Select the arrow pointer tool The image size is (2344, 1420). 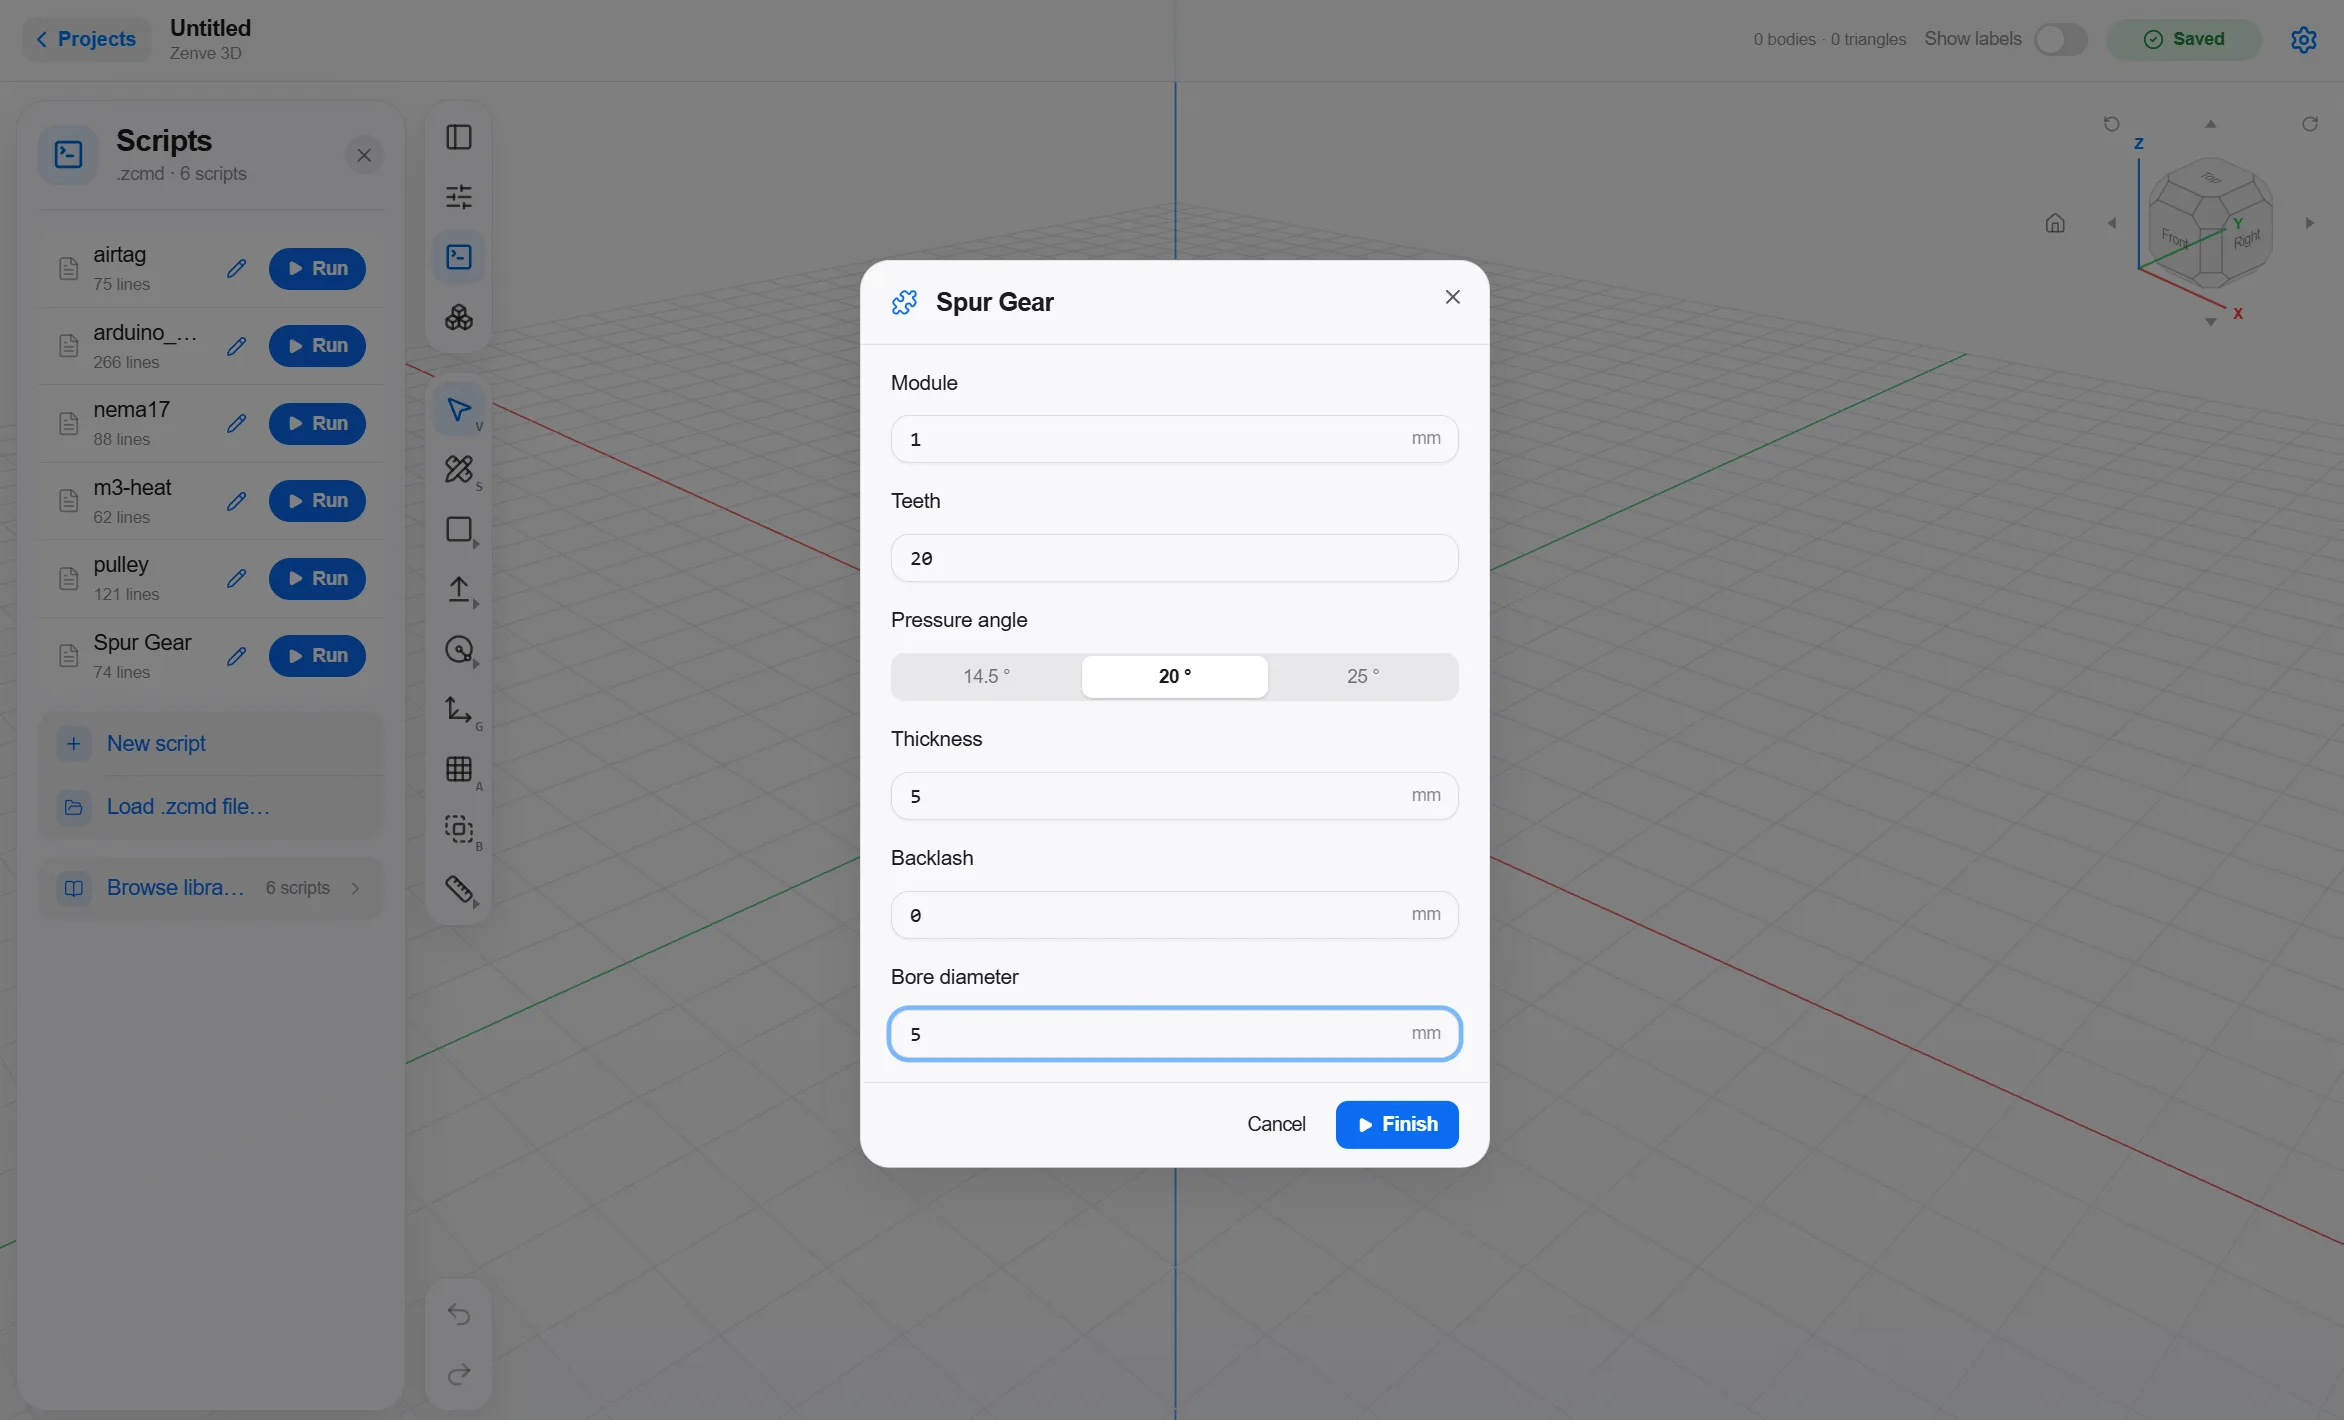459,410
